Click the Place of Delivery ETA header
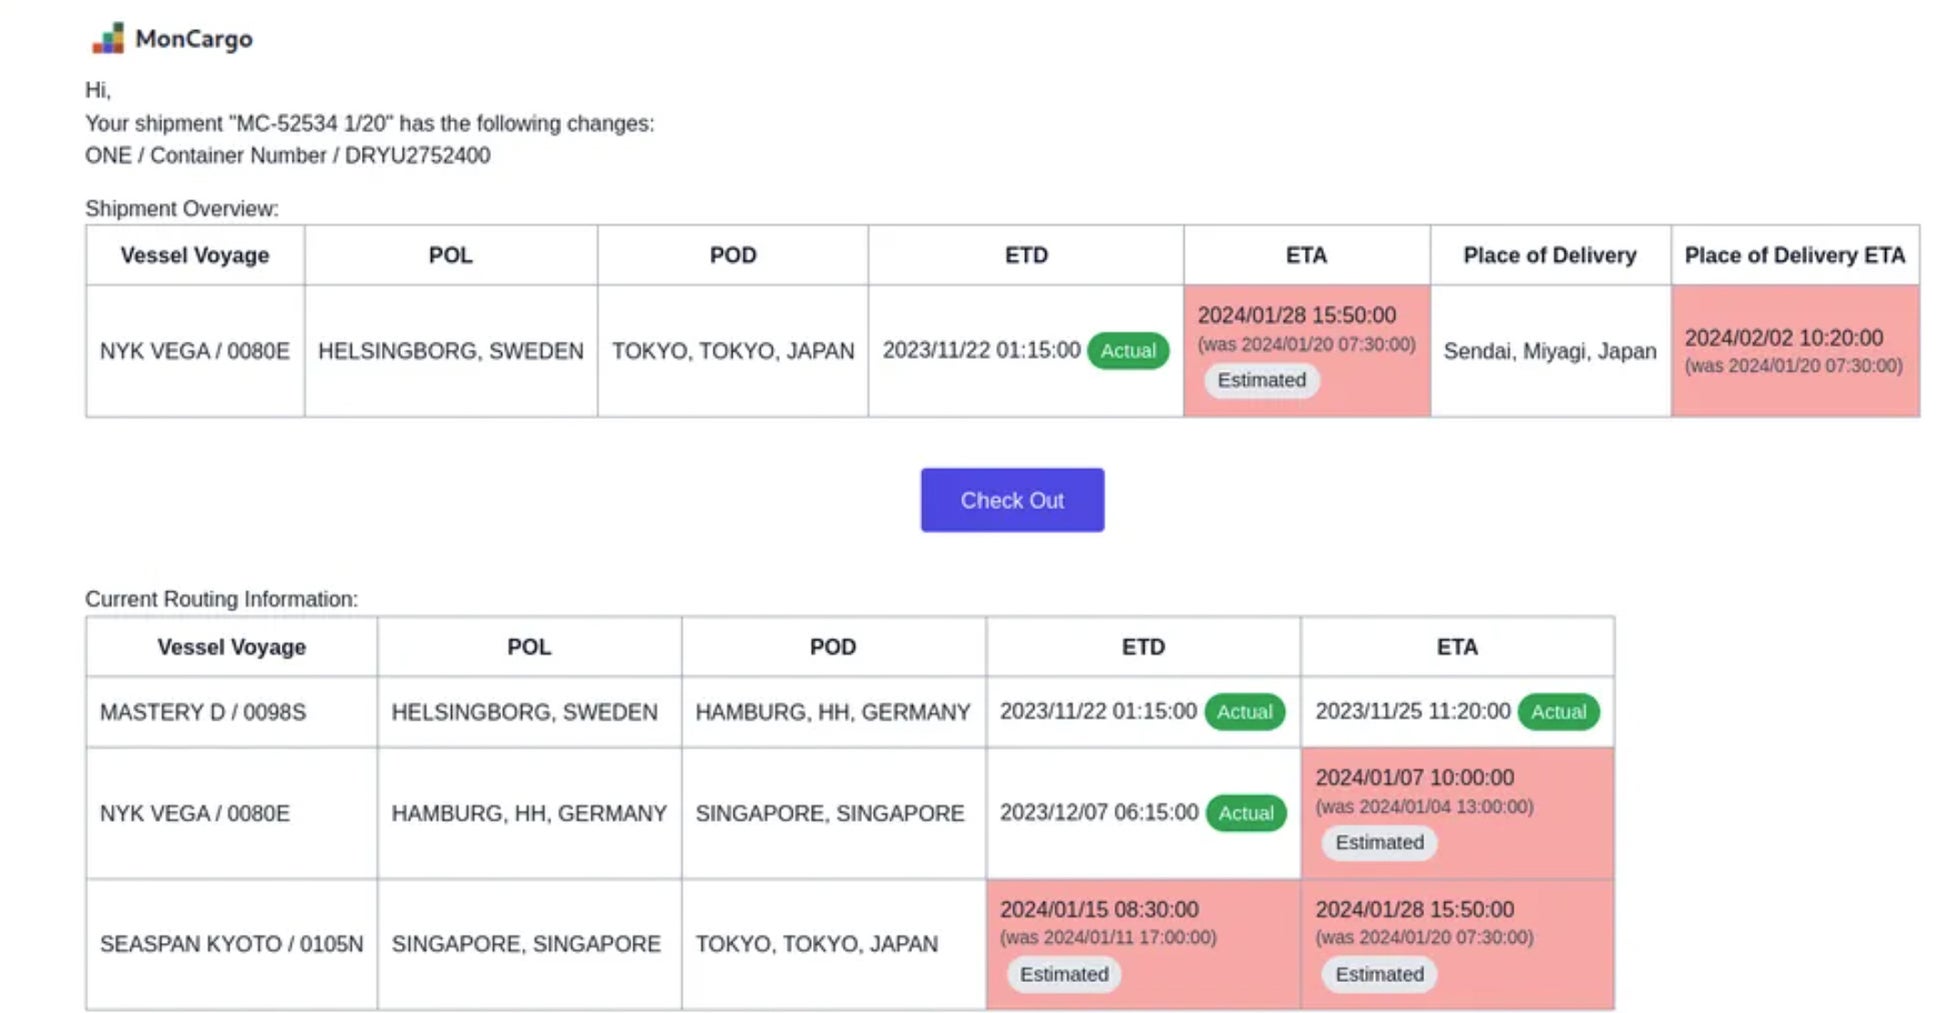The height and width of the screenshot is (1013, 1950). point(1794,255)
